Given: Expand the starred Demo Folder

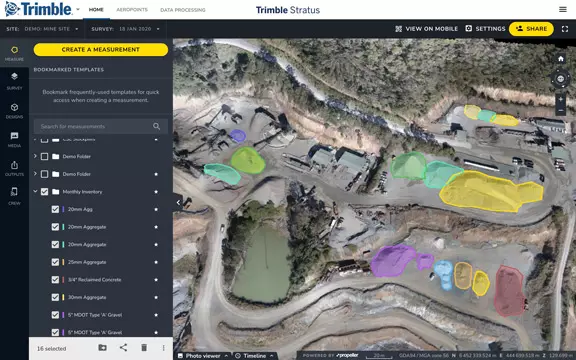Looking at the screenshot, I should coord(35,174).
